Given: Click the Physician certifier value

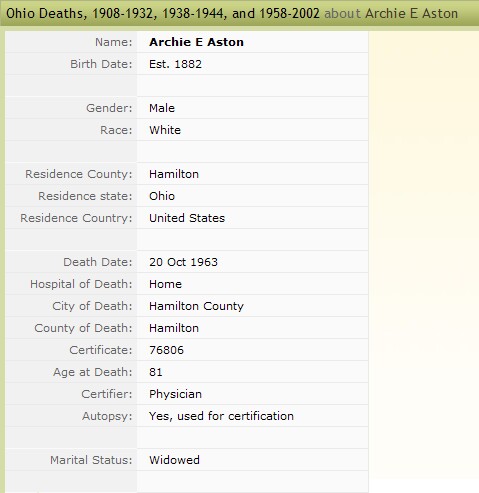Looking at the screenshot, I should pyautogui.click(x=175, y=394).
